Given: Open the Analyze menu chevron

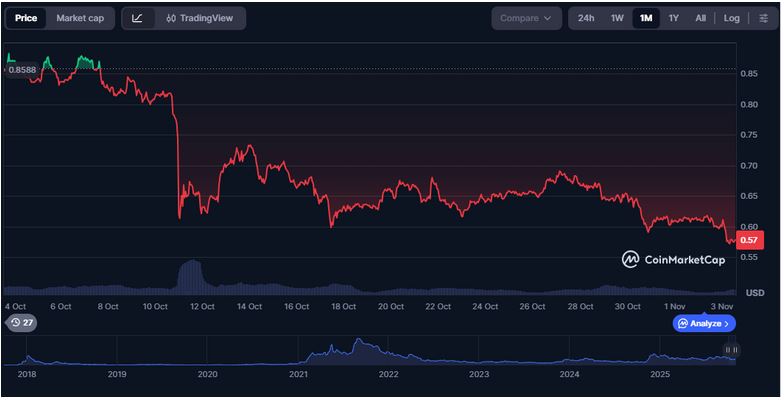Looking at the screenshot, I should [727, 323].
